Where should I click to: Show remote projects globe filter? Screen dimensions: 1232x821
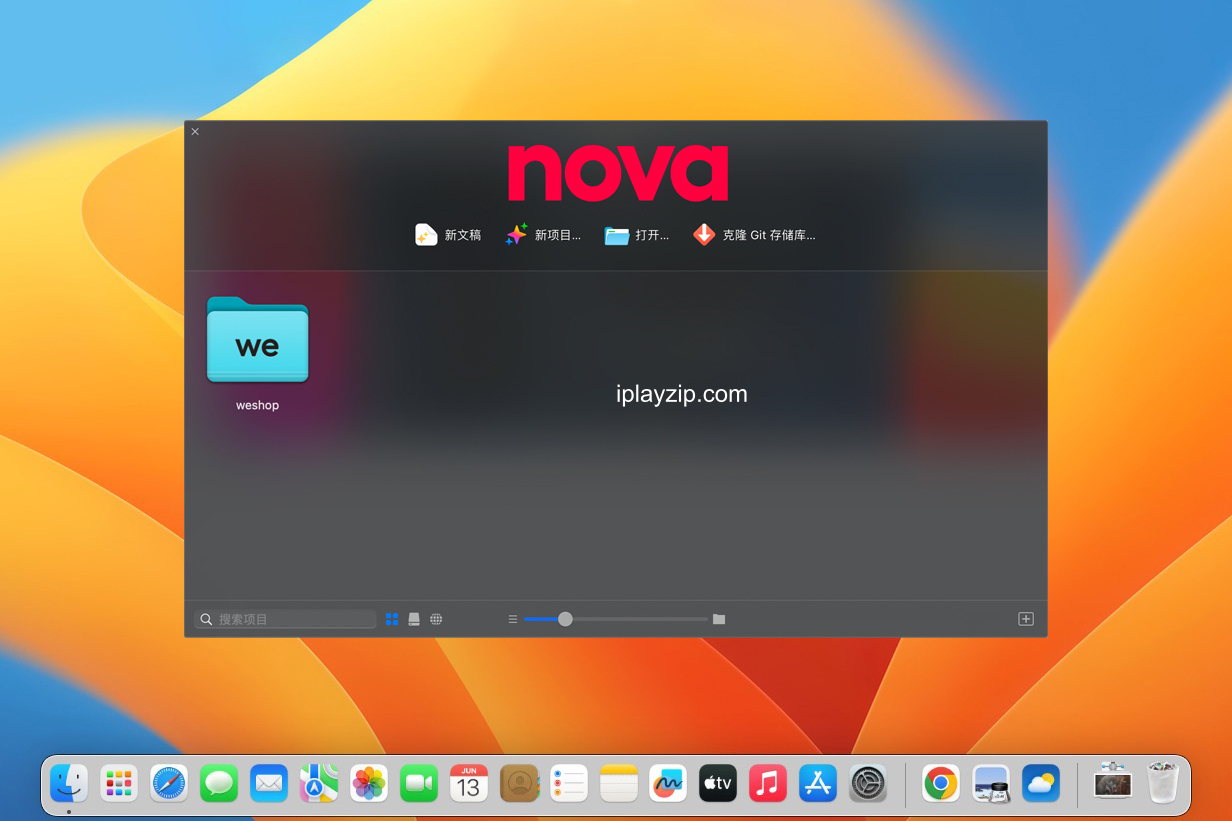coord(436,619)
